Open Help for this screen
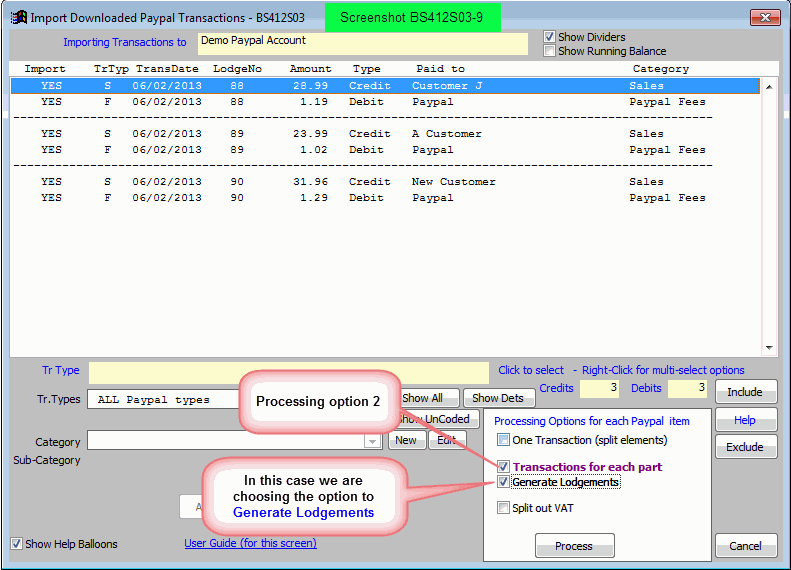The image size is (791, 570). [746, 420]
